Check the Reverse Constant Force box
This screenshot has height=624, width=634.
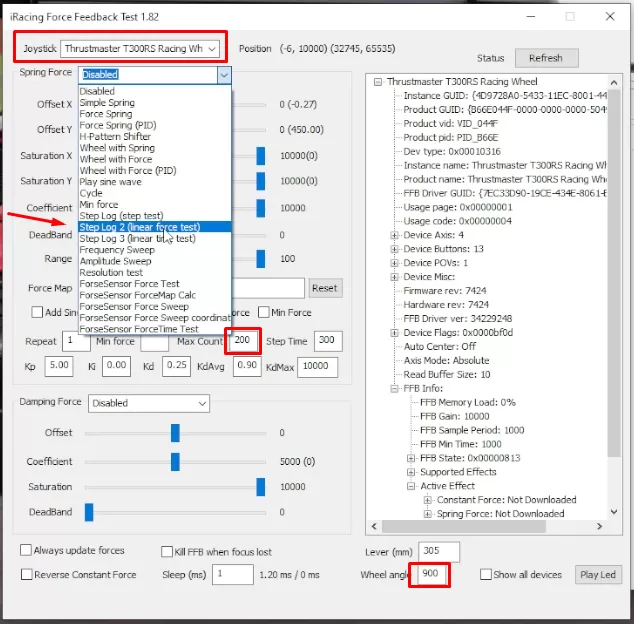[x=27, y=574]
